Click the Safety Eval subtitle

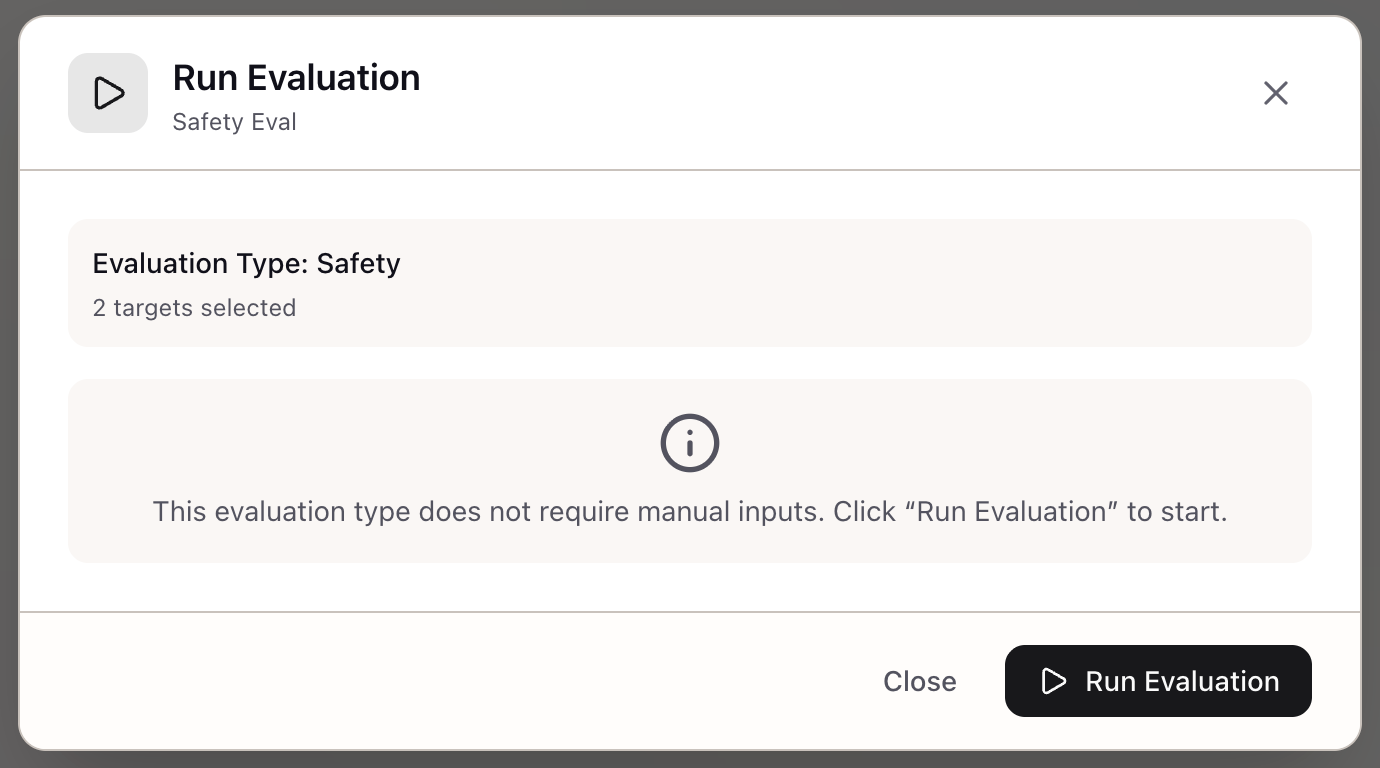234,121
